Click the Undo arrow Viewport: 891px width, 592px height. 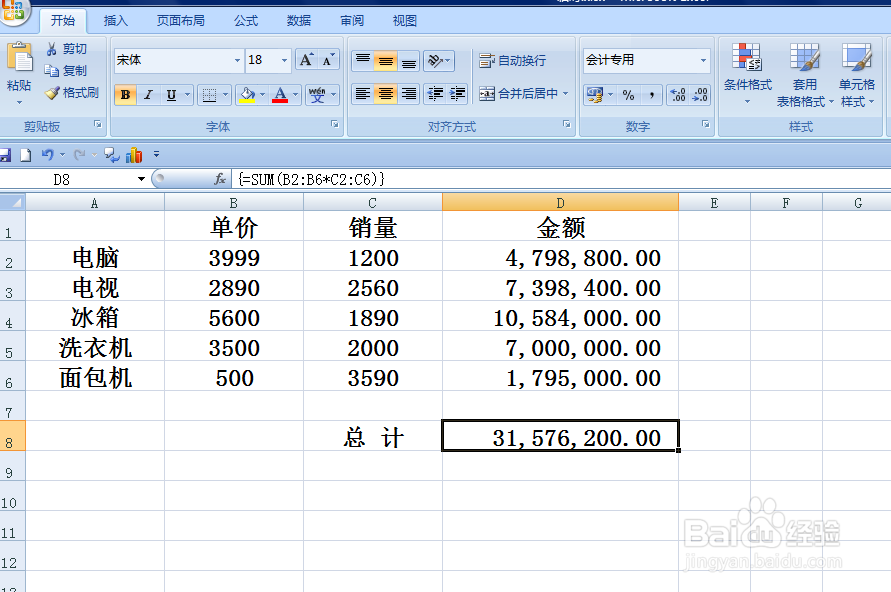(48, 155)
